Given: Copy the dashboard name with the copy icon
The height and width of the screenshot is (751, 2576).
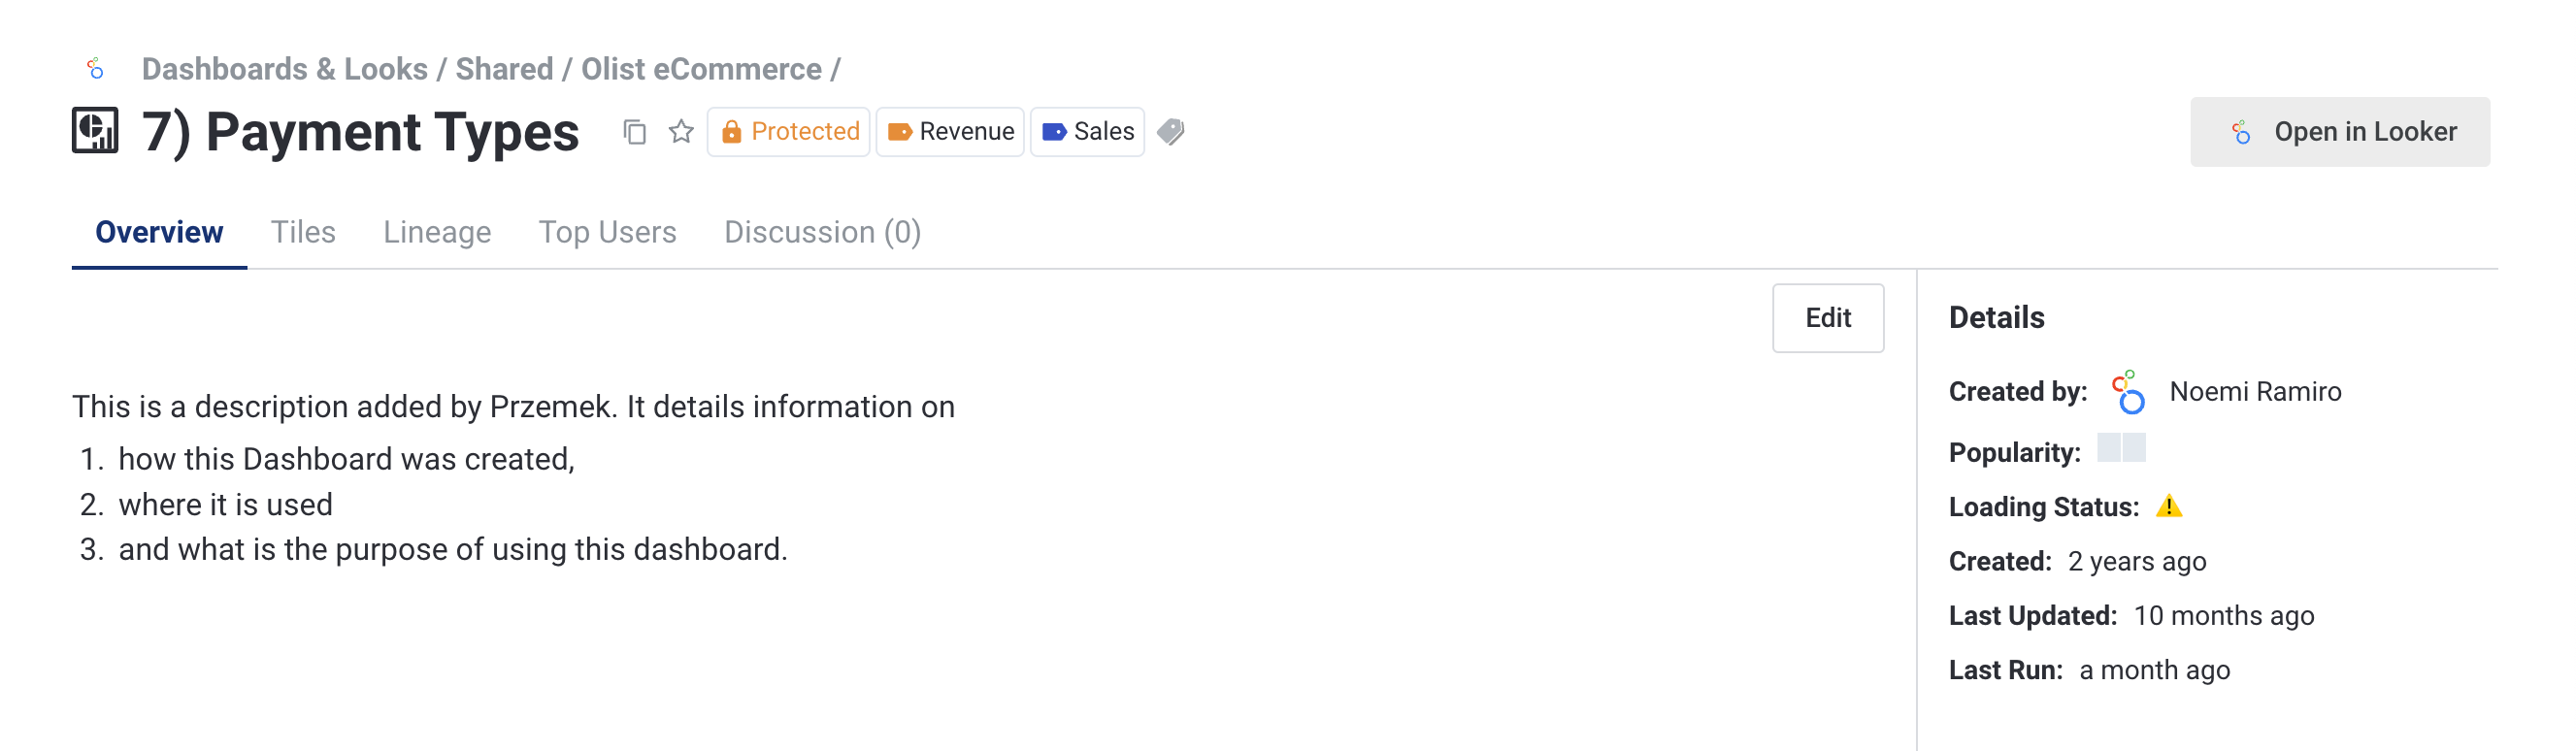Looking at the screenshot, I should pos(634,132).
